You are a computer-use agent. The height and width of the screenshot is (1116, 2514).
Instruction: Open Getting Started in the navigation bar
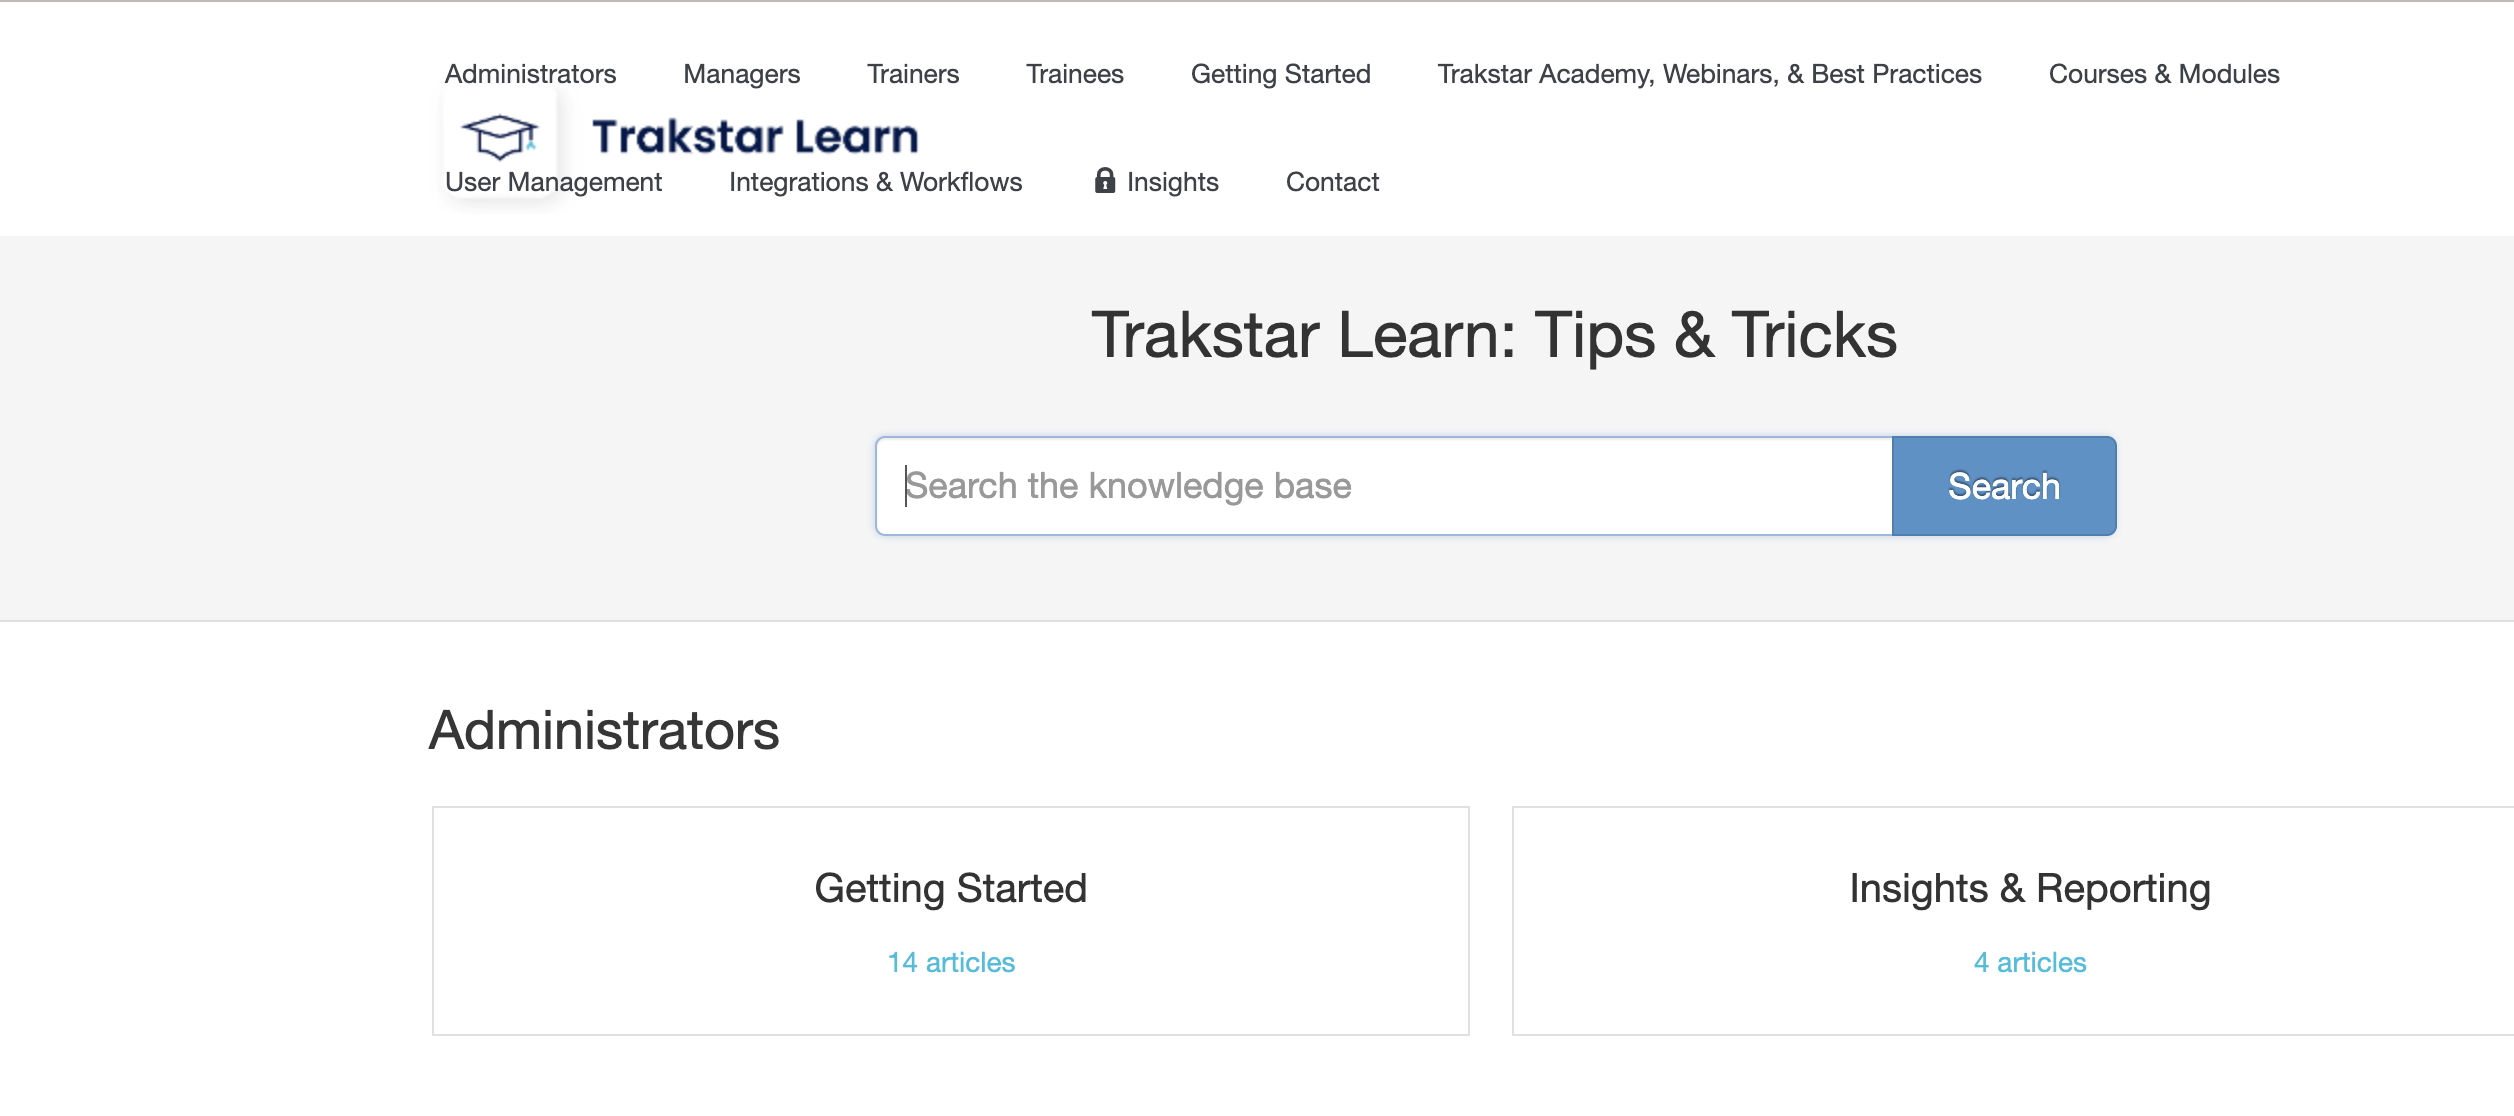pos(1280,74)
